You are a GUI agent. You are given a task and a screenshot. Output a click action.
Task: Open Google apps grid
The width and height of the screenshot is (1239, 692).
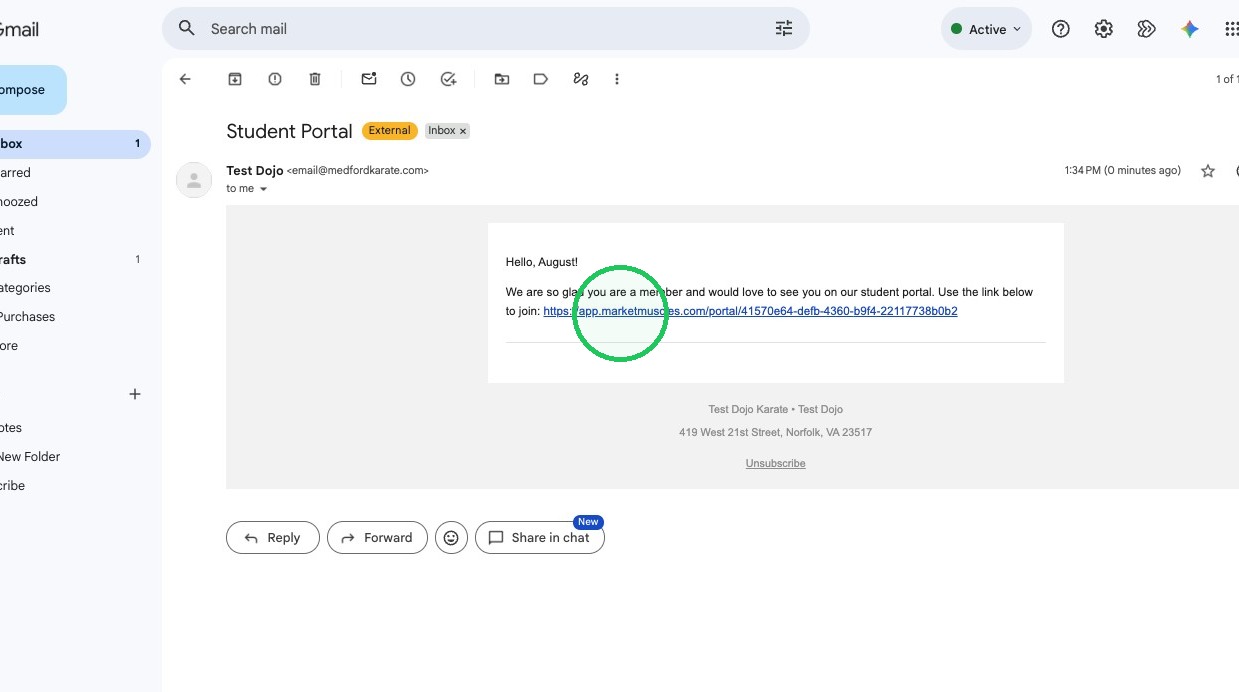pos(1232,29)
